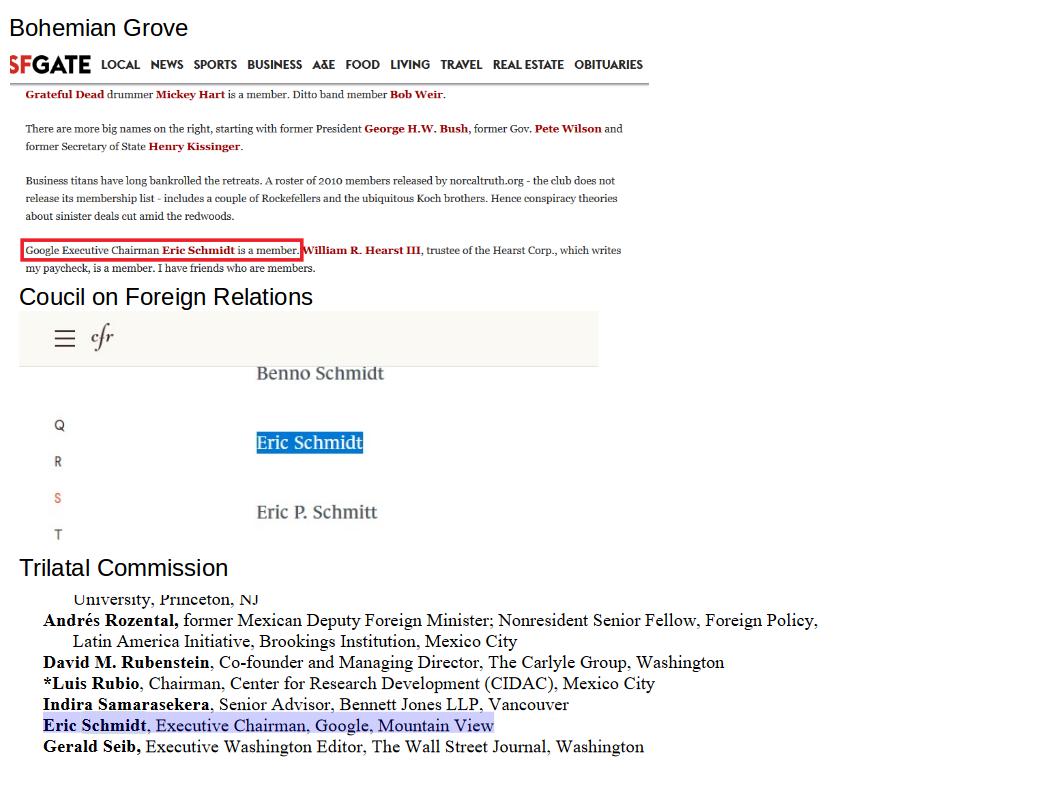Open the BUSINESS section
The width and height of the screenshot is (1058, 794).
click(x=275, y=65)
